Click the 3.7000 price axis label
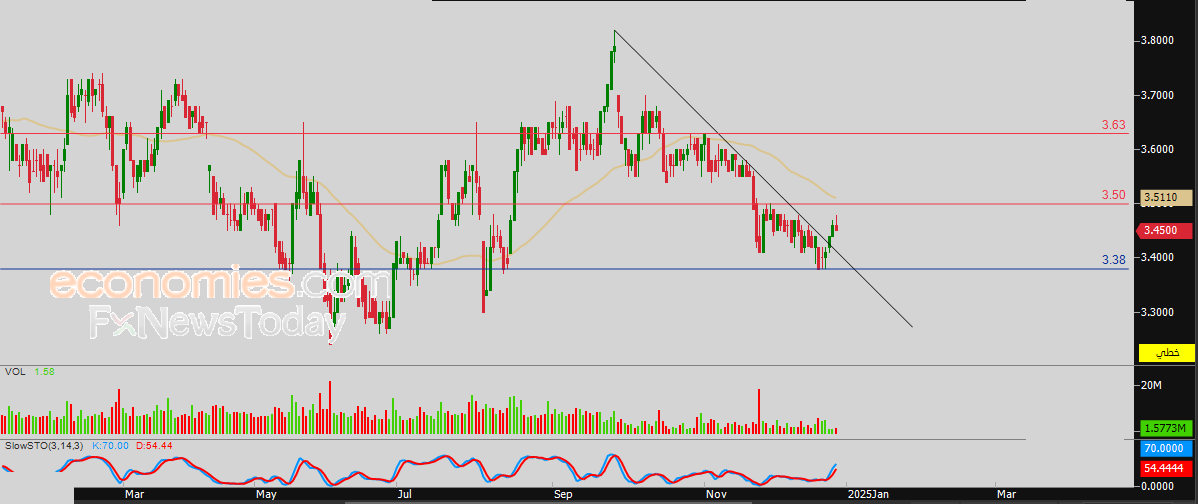 [1157, 95]
